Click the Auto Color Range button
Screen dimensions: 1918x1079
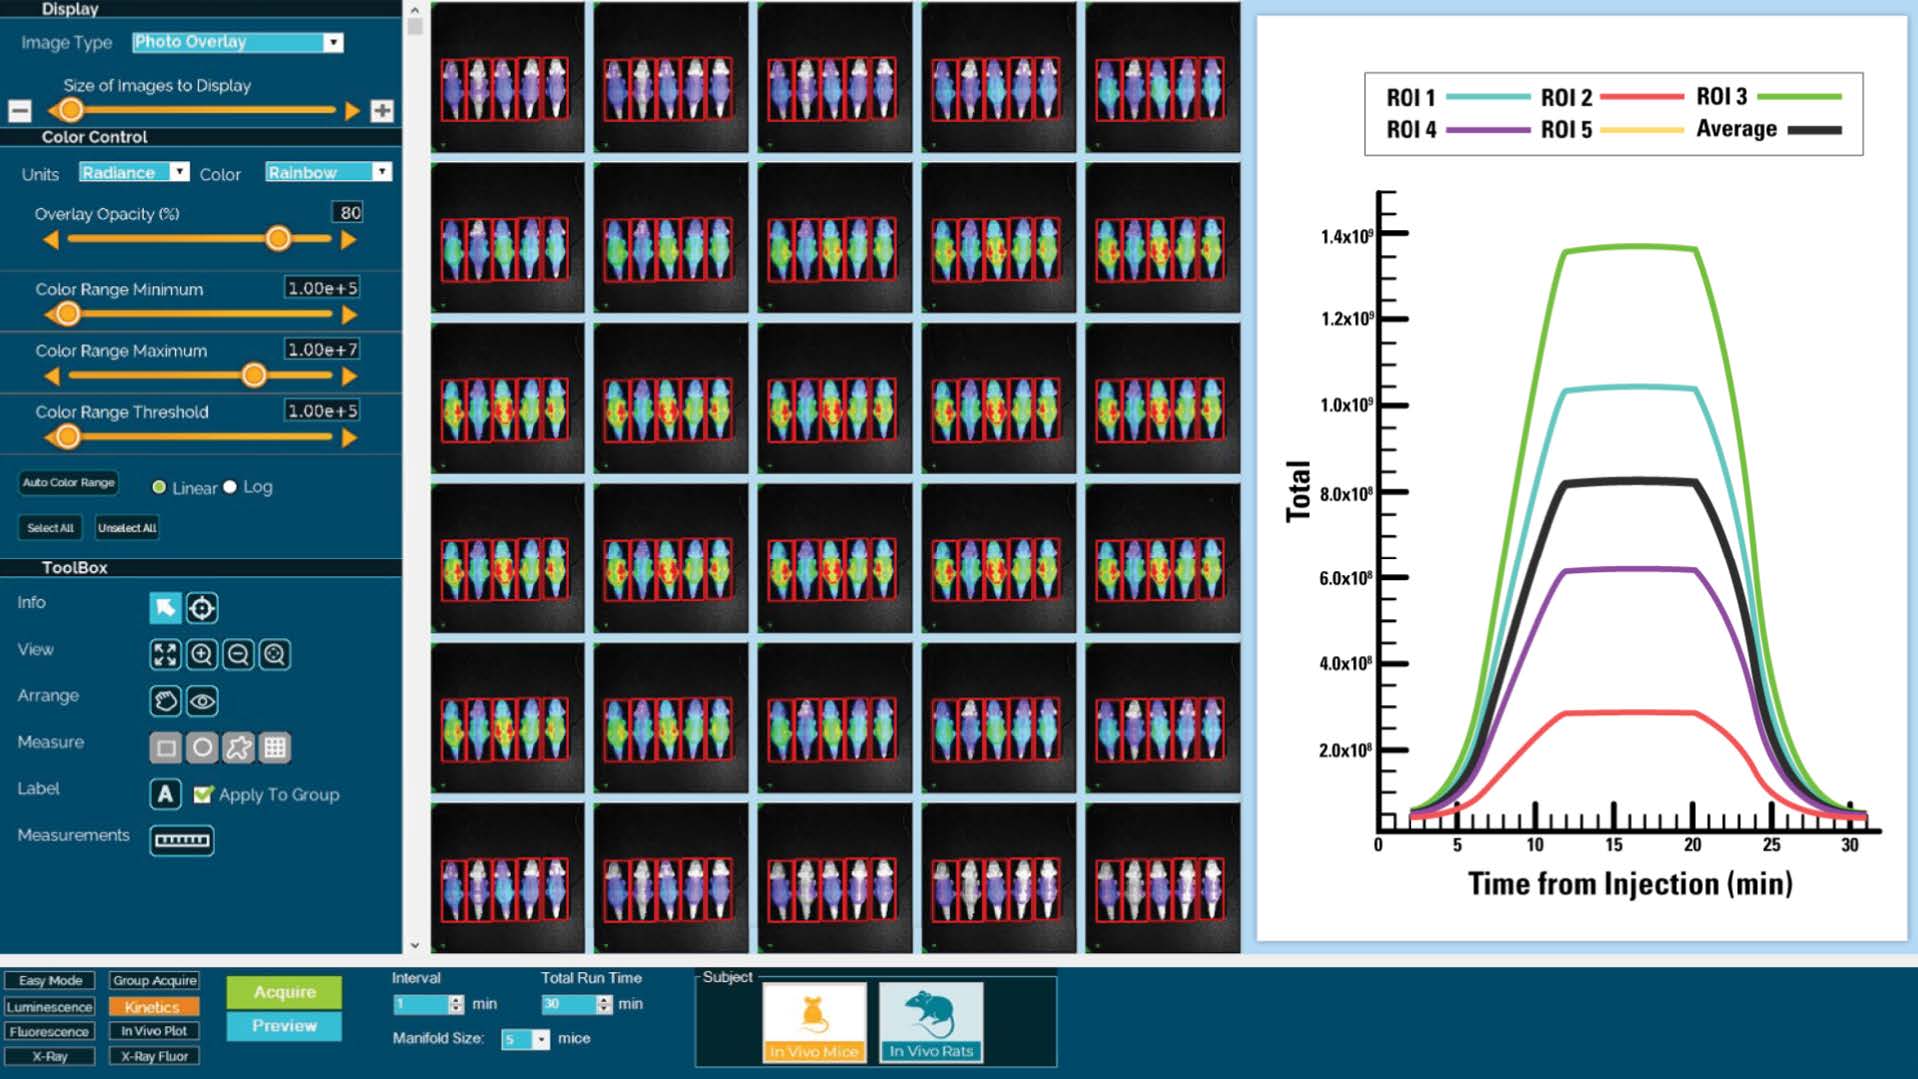pos(69,482)
